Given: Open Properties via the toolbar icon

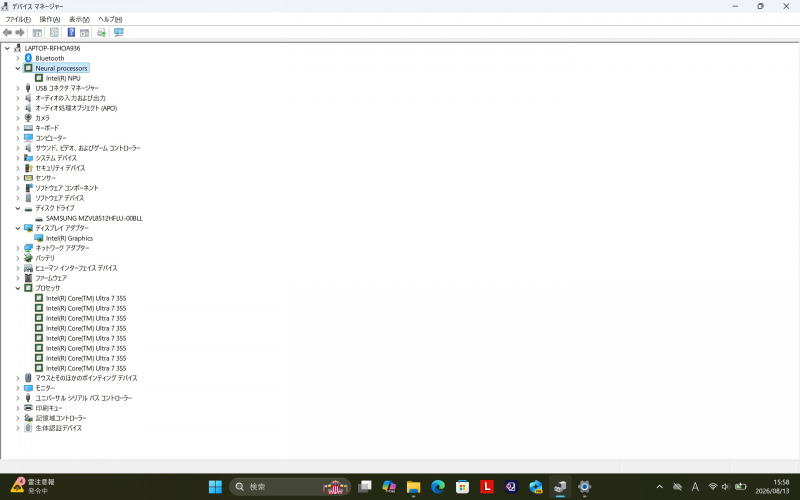Looking at the screenshot, I should 54,33.
